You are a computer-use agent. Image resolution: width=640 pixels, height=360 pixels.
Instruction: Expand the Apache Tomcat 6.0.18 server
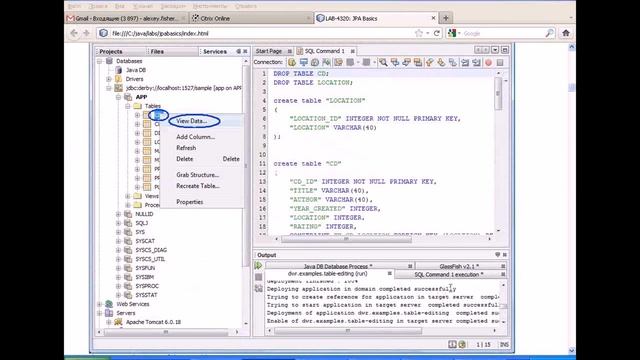click(109, 322)
